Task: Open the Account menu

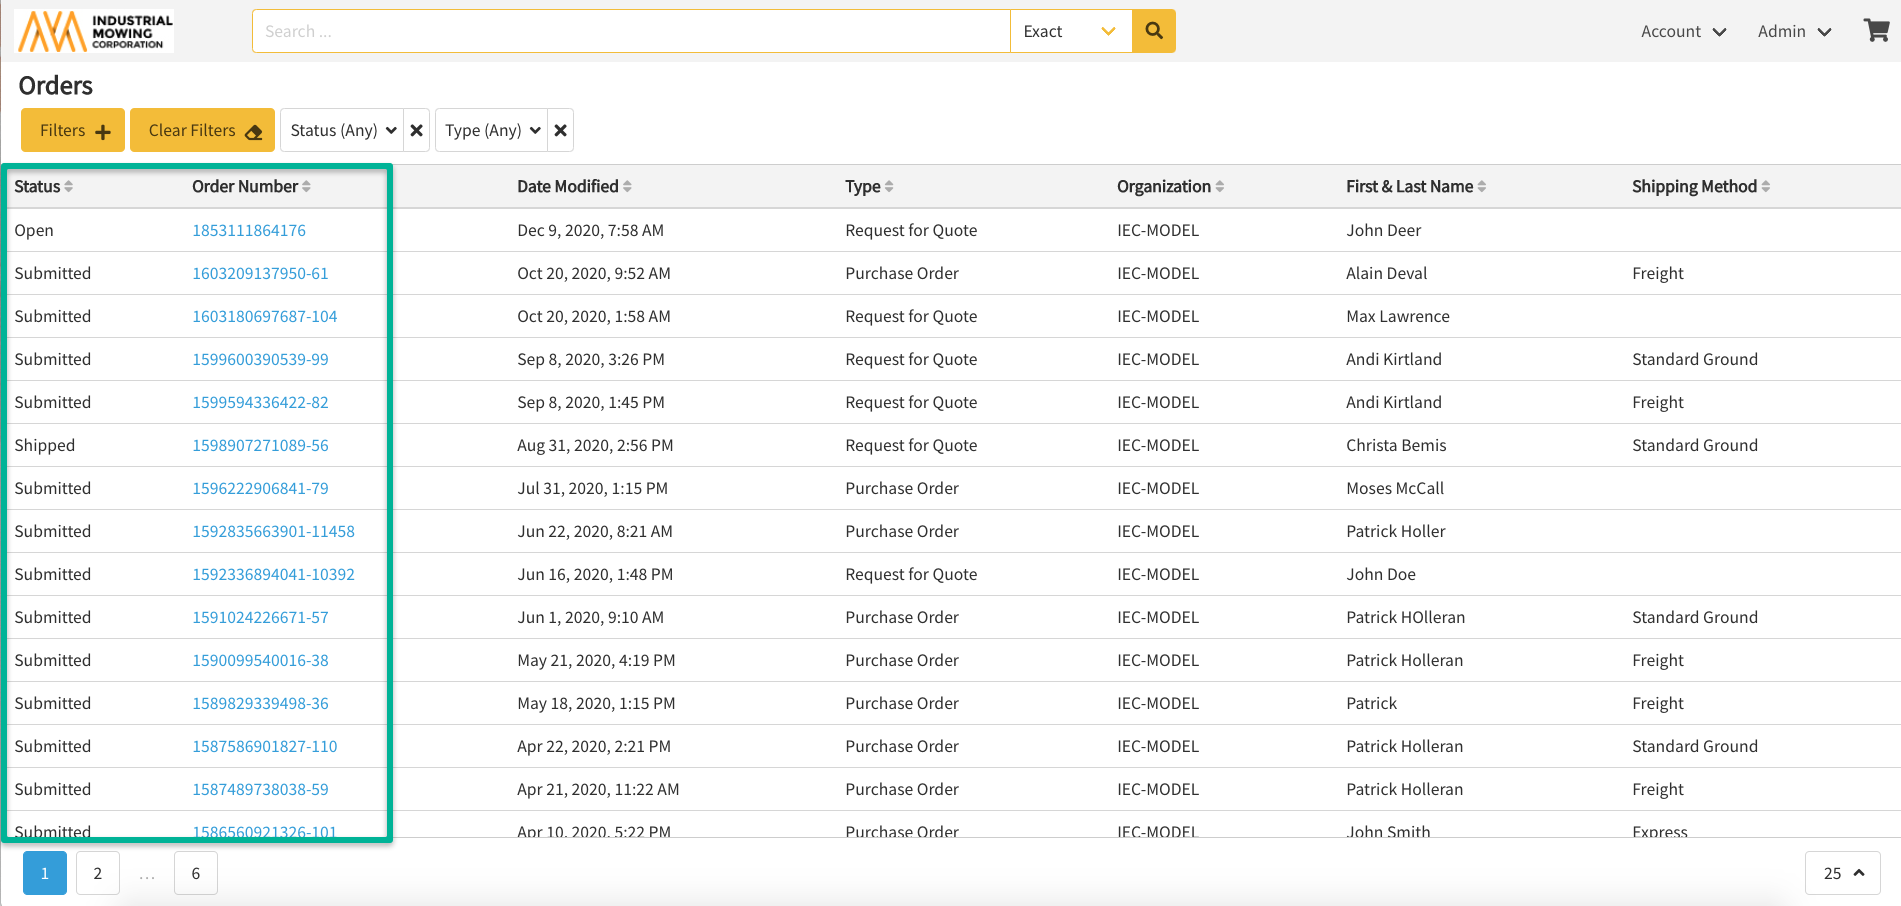Action: pyautogui.click(x=1683, y=31)
